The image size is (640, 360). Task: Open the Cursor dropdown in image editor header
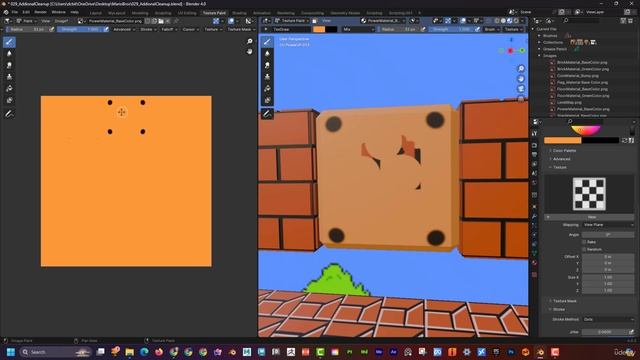pyautogui.click(x=191, y=29)
